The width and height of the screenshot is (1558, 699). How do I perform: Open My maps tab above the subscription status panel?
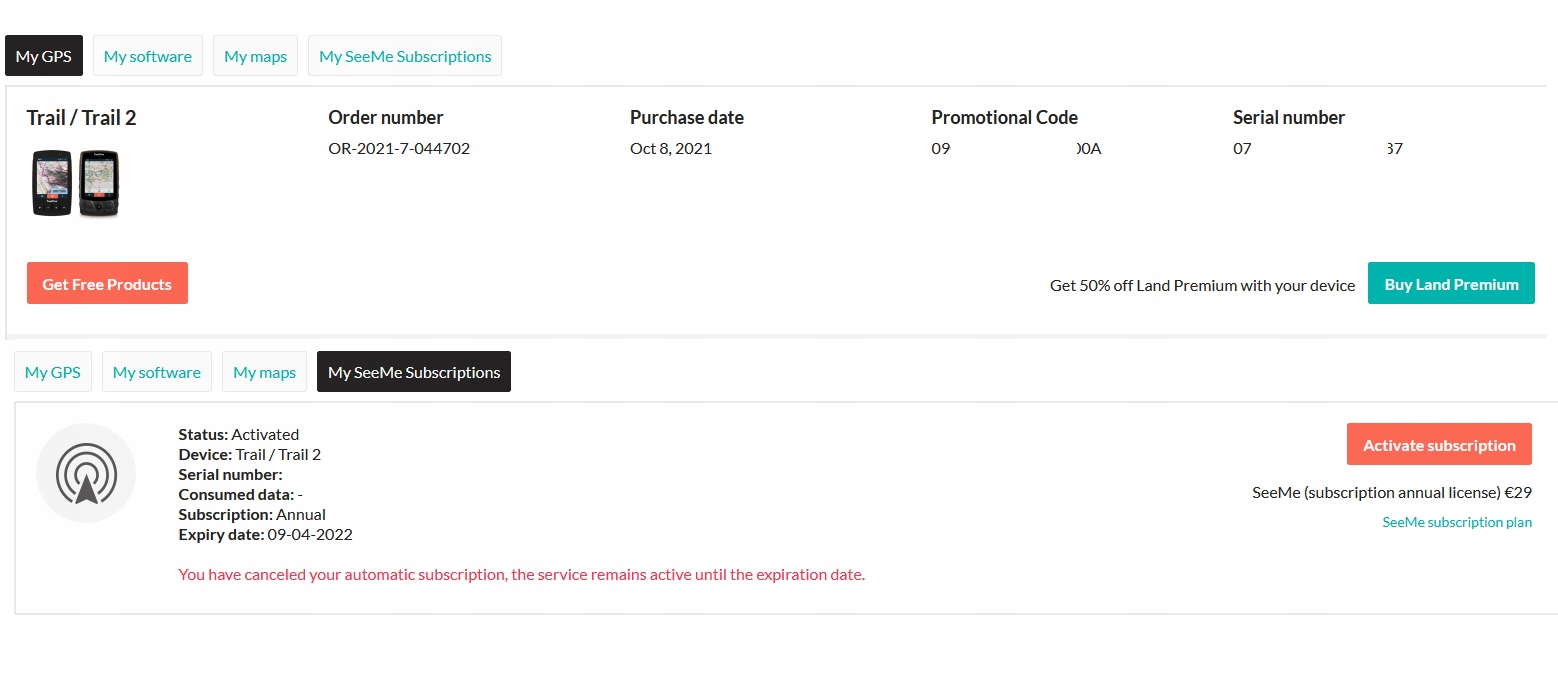coord(265,372)
